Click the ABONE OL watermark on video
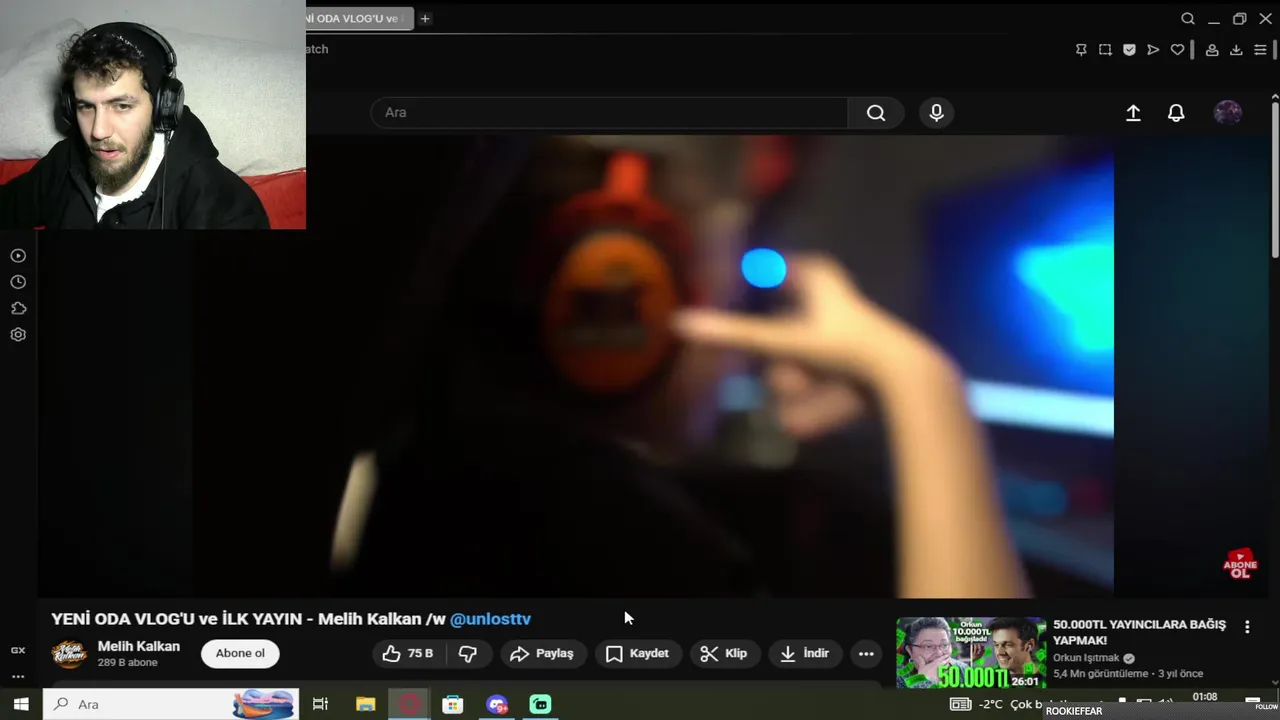Image resolution: width=1280 pixels, height=720 pixels. (x=1240, y=565)
